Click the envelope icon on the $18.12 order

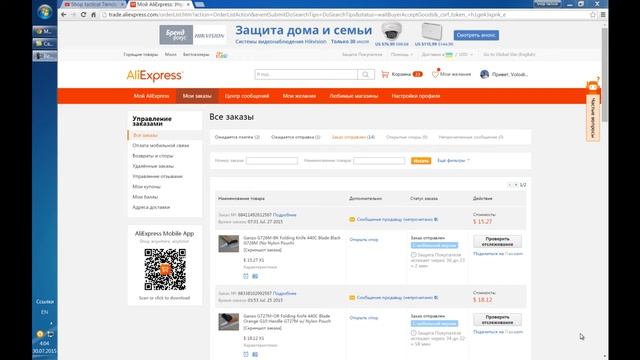(352, 298)
